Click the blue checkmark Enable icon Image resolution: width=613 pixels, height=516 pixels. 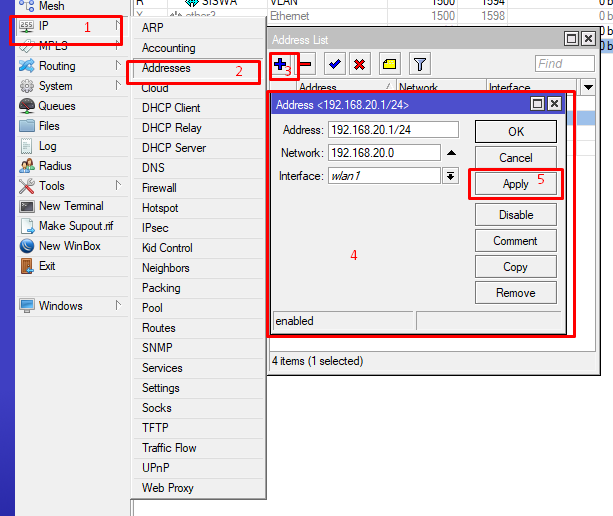tap(335, 64)
